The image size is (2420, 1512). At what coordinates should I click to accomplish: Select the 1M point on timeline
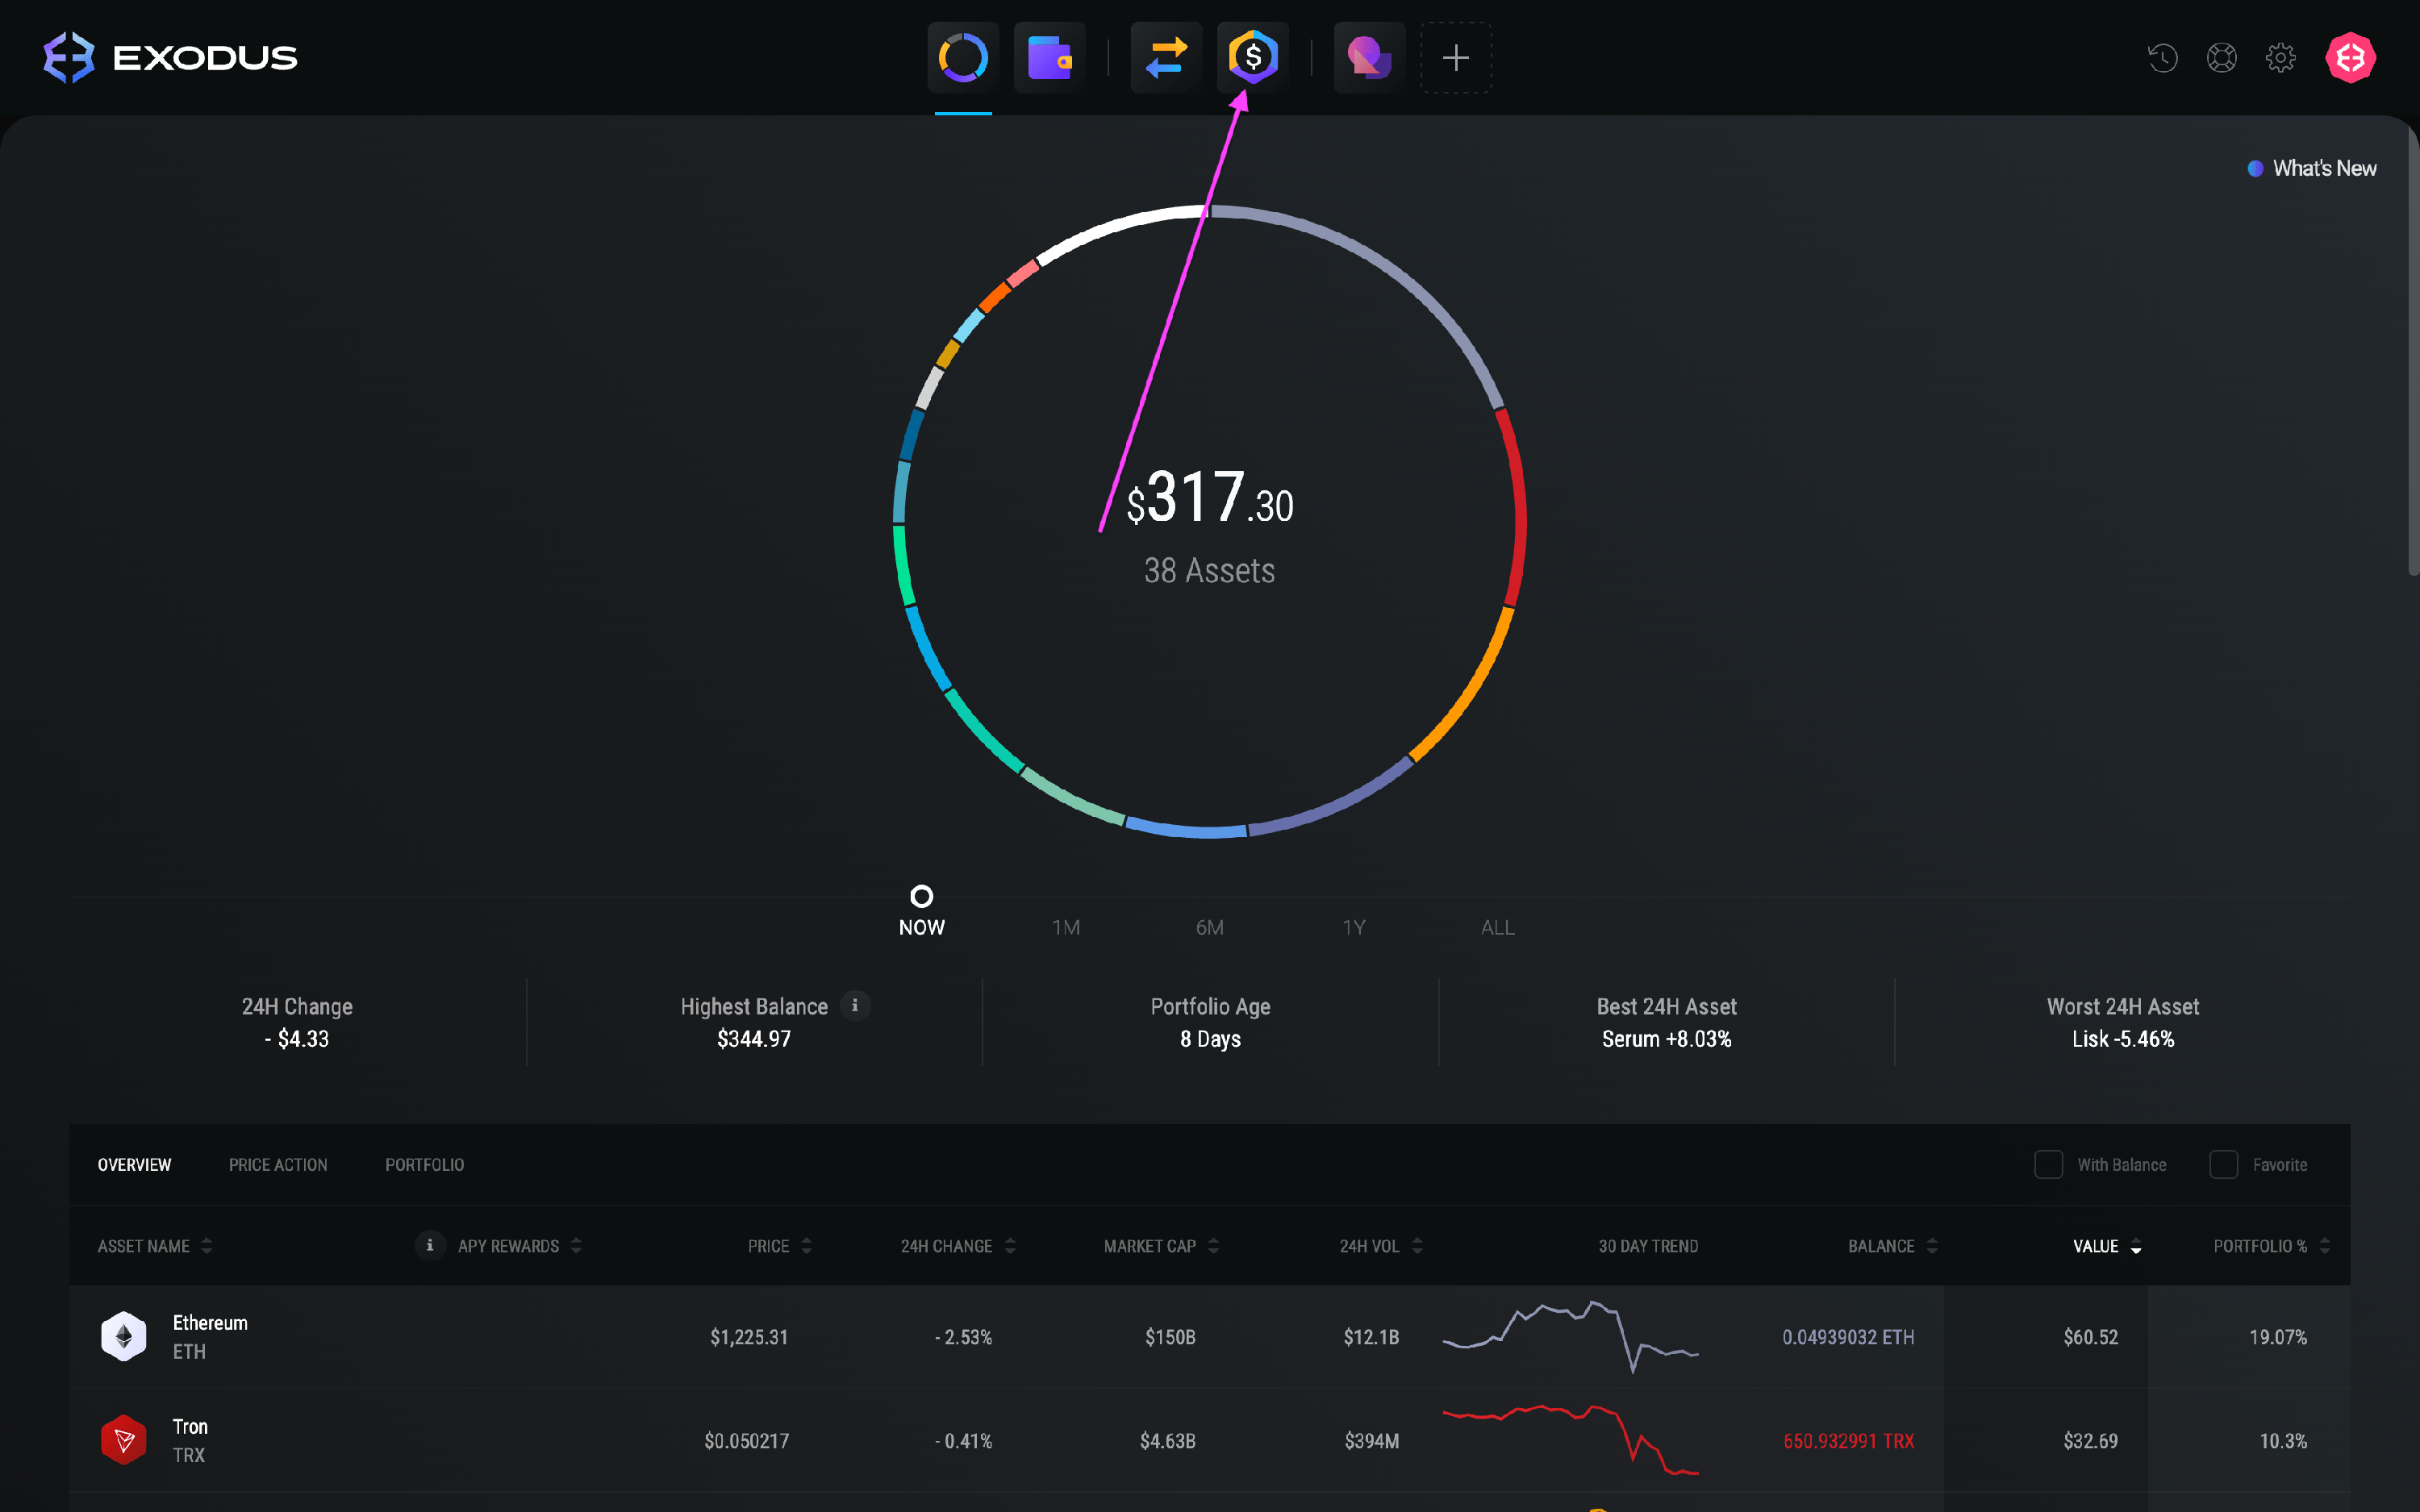1066,926
